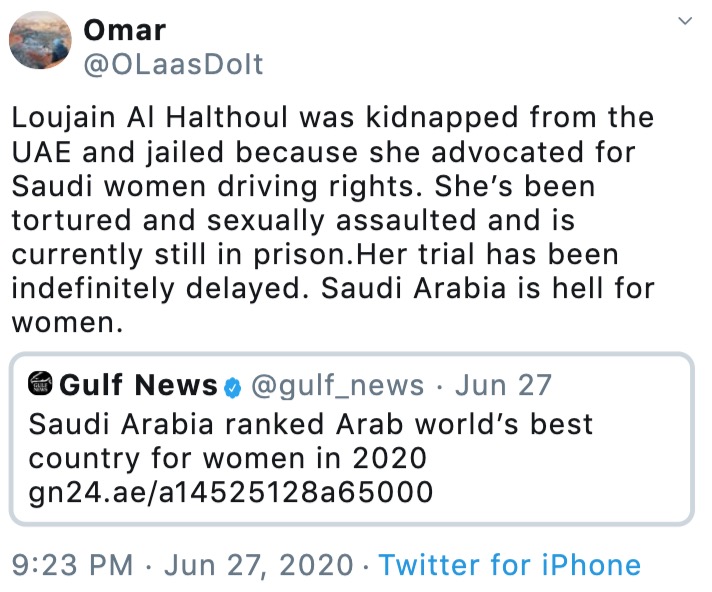Open the gn24.ae article link
Screen dimensions: 712x592
coord(231,491)
